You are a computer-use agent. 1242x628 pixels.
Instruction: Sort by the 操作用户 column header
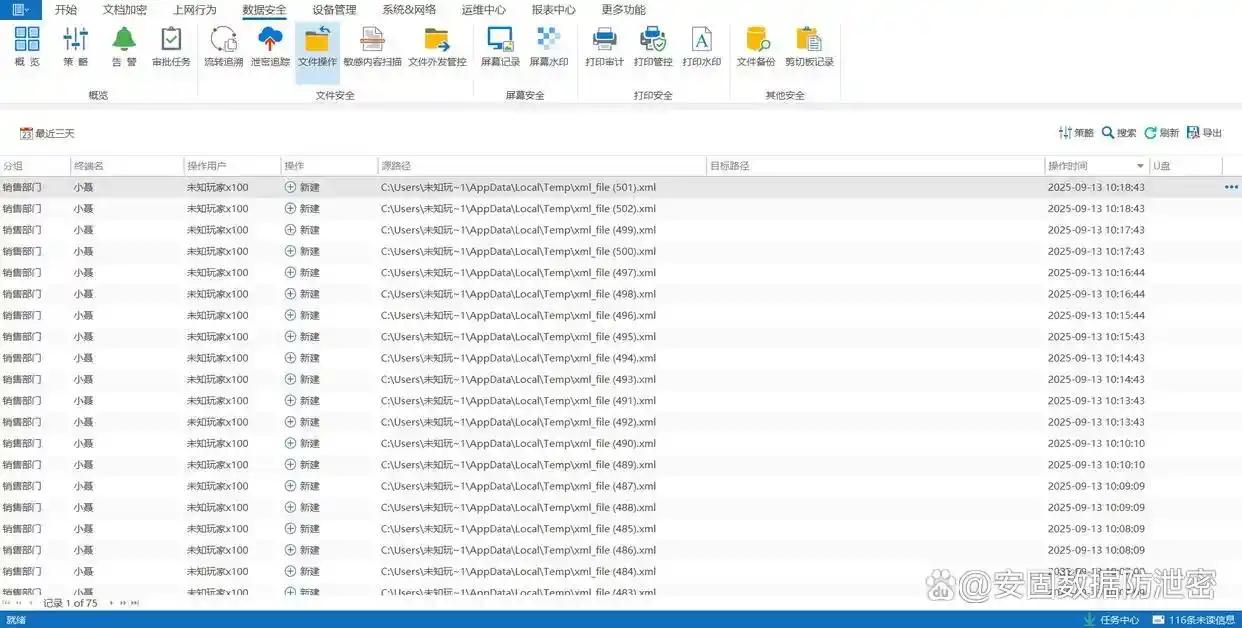(x=233, y=165)
